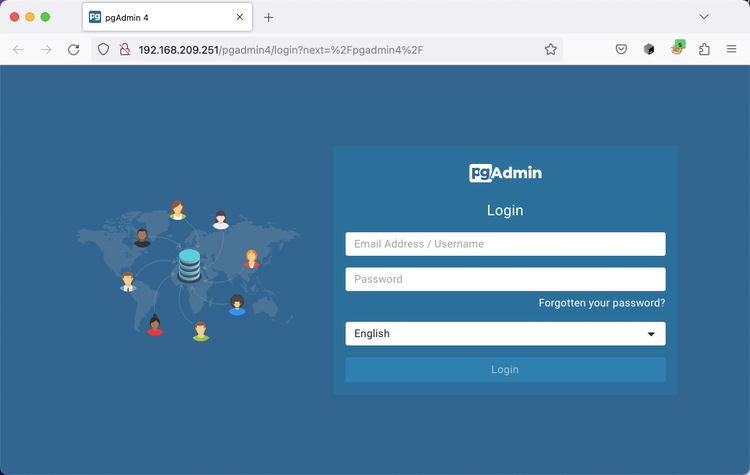750x475 pixels.
Task: Close the pgAdmin 4 tab
Action: coord(238,17)
